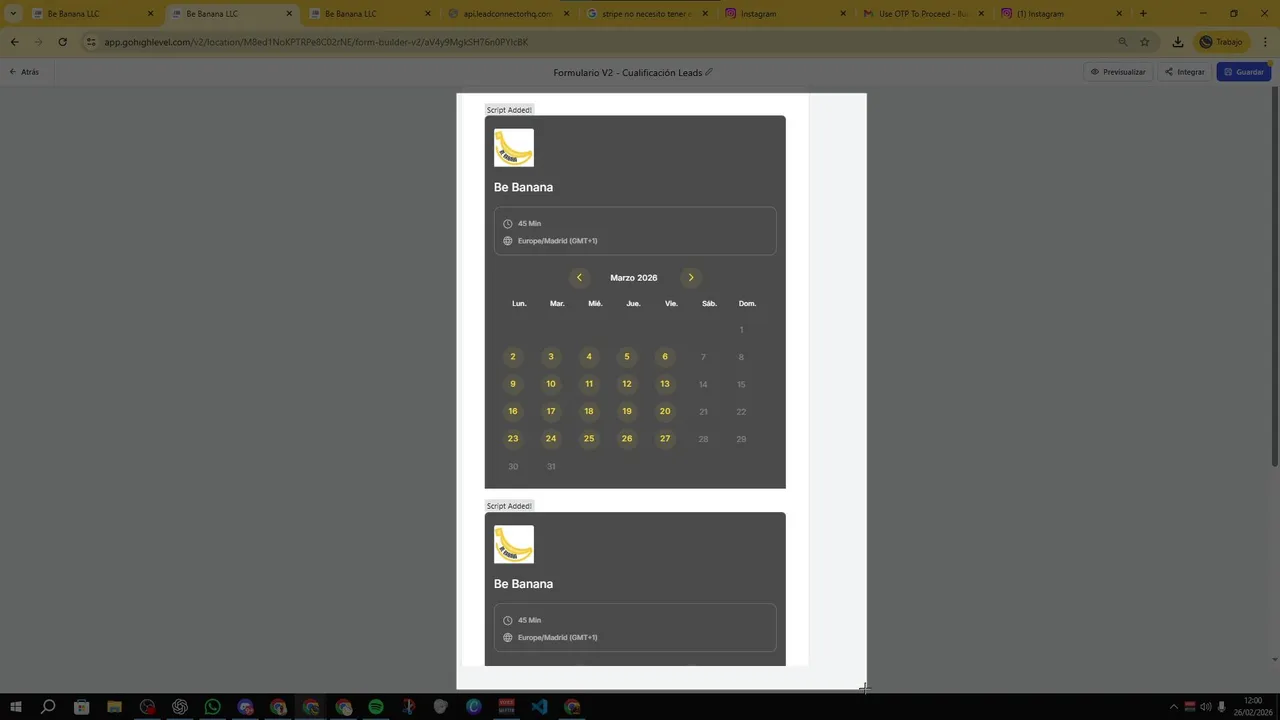Click the second 'Script Added!' label
The width and height of the screenshot is (1280, 720).
(x=509, y=506)
